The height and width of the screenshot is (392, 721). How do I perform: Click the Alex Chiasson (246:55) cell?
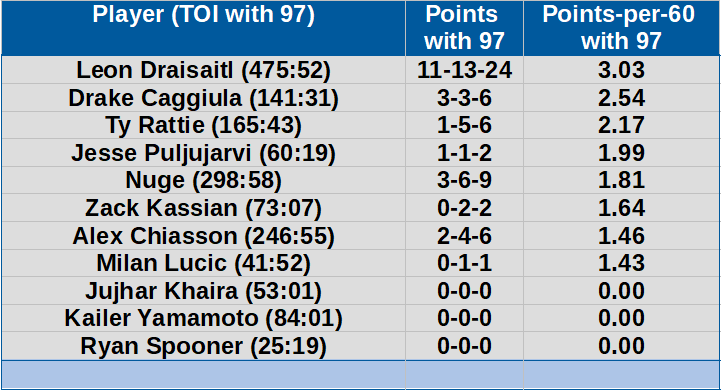point(203,236)
